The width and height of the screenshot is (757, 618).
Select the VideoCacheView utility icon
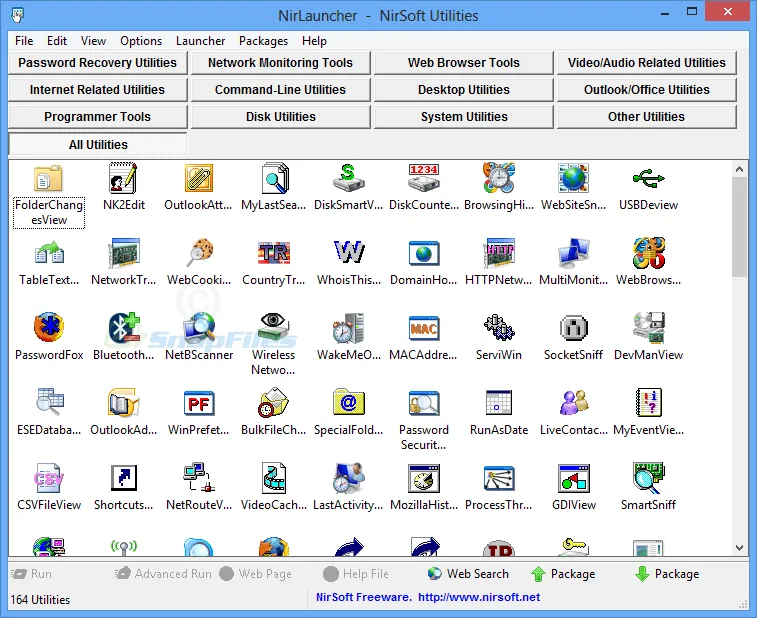273,478
